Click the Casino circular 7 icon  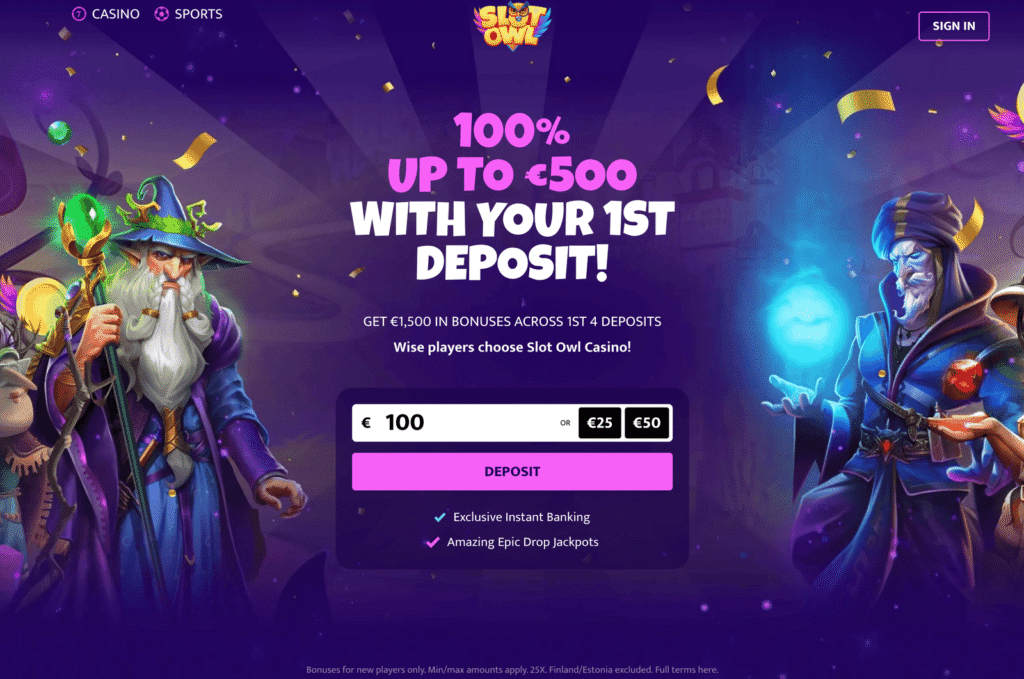tap(79, 14)
